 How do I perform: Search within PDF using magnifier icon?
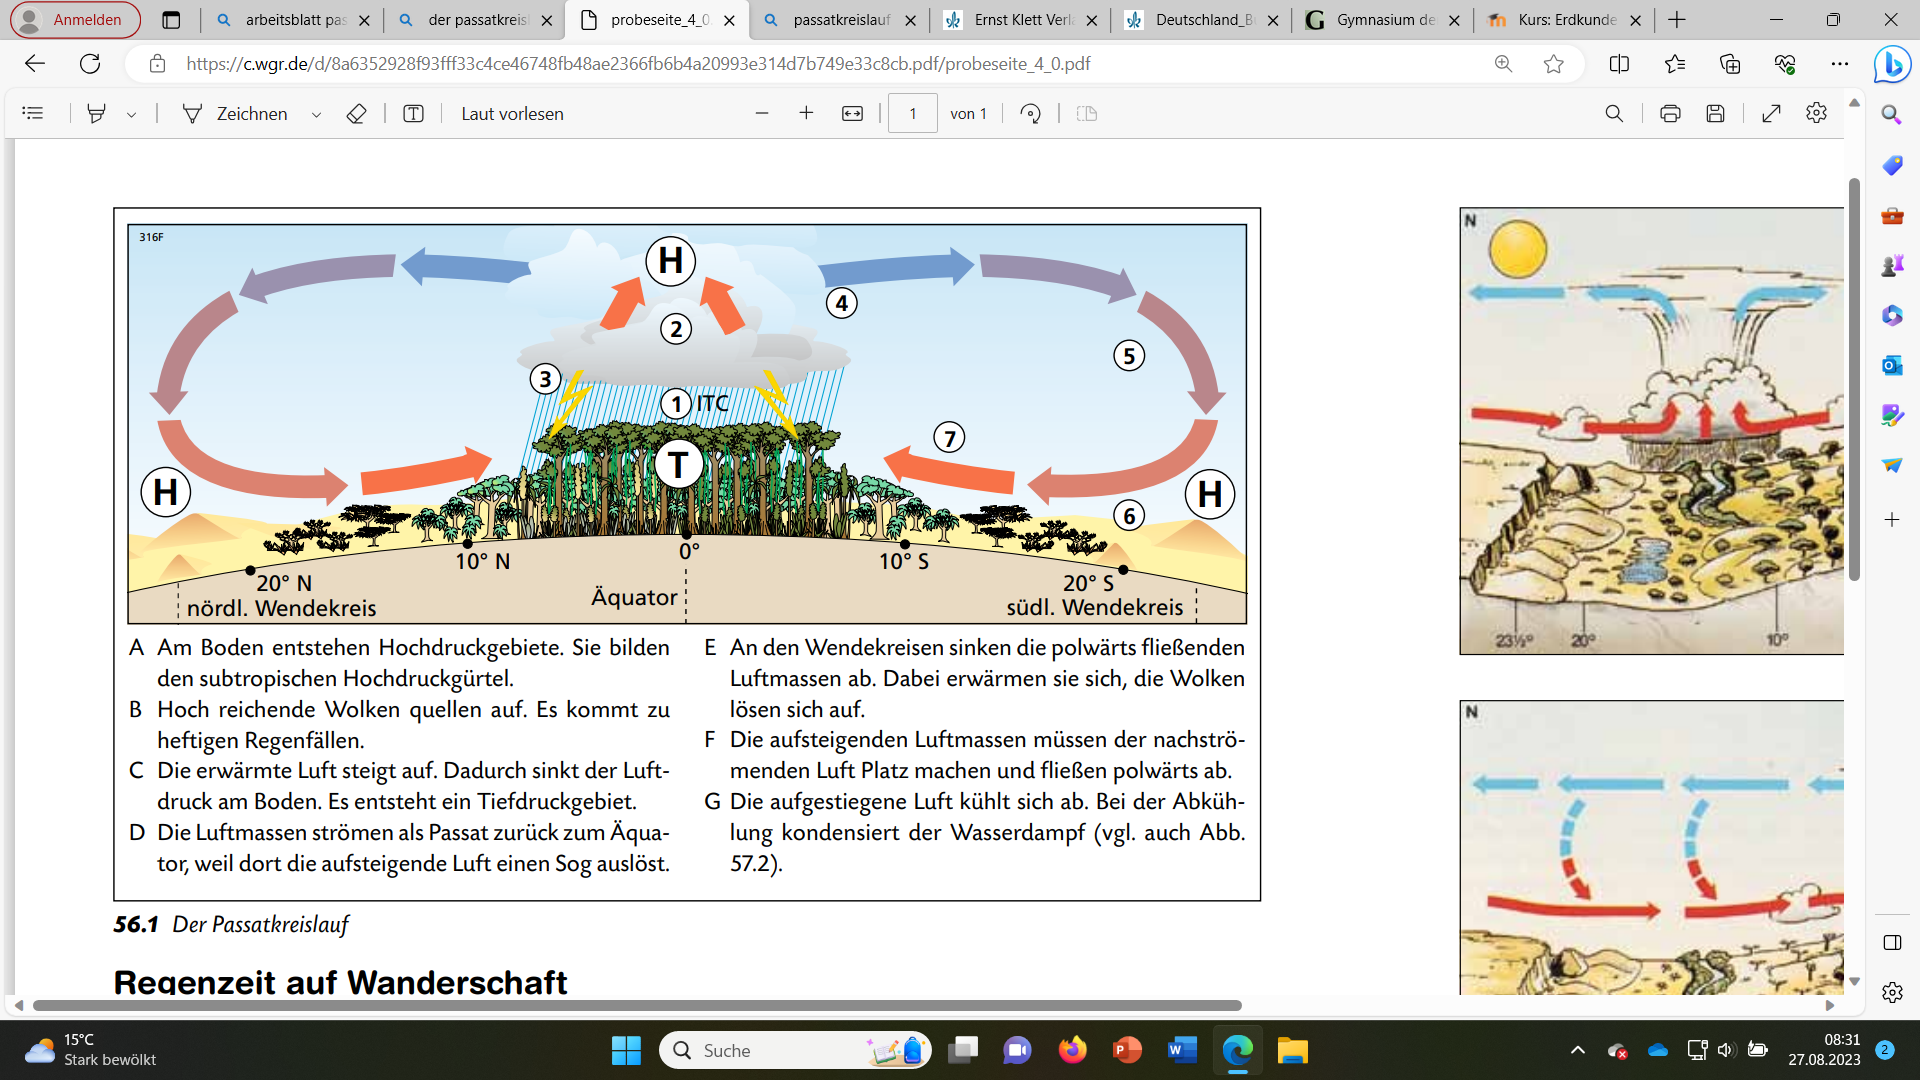coord(1614,114)
